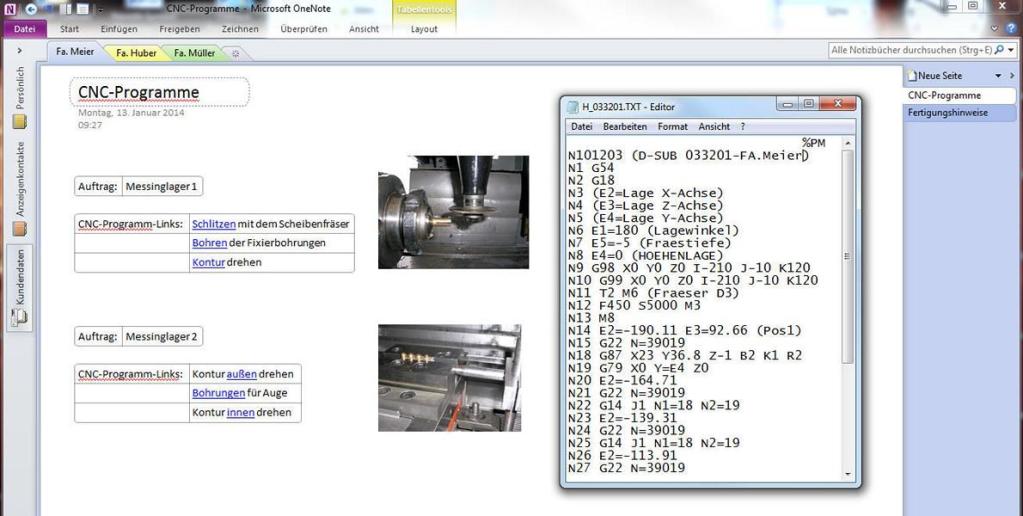Open the Layout tab under Tabellentools
The image size is (1023, 516).
[424, 29]
